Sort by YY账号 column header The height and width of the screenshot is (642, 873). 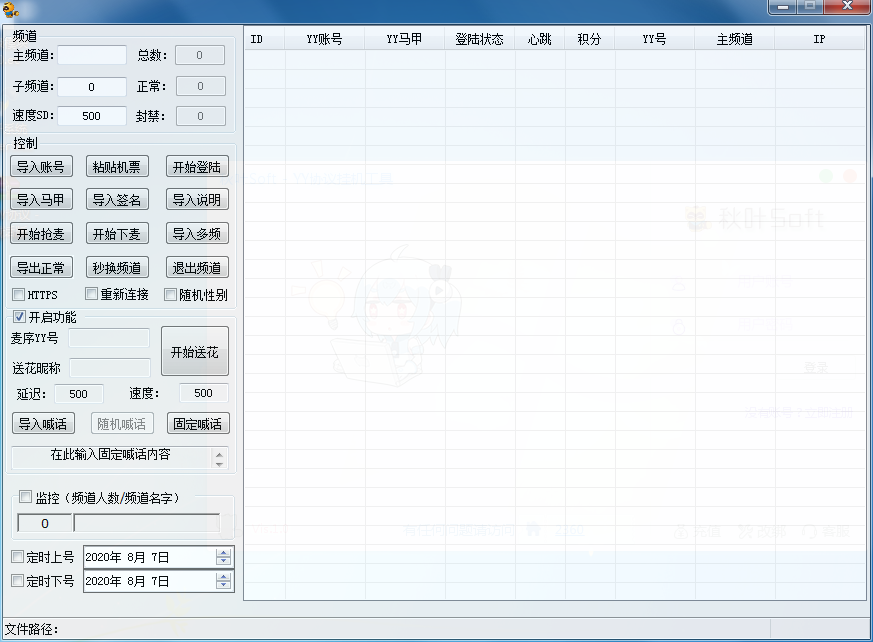click(325, 39)
